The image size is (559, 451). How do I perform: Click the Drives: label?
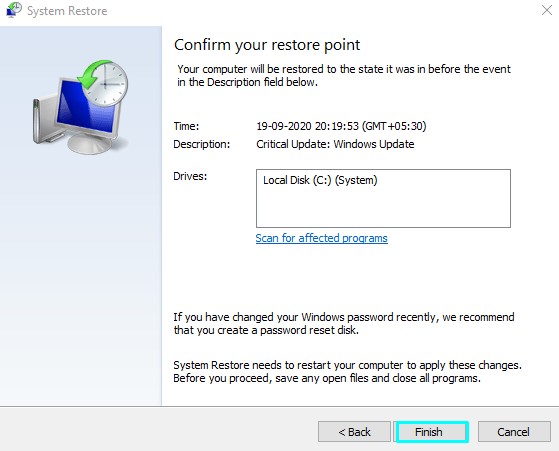(190, 176)
